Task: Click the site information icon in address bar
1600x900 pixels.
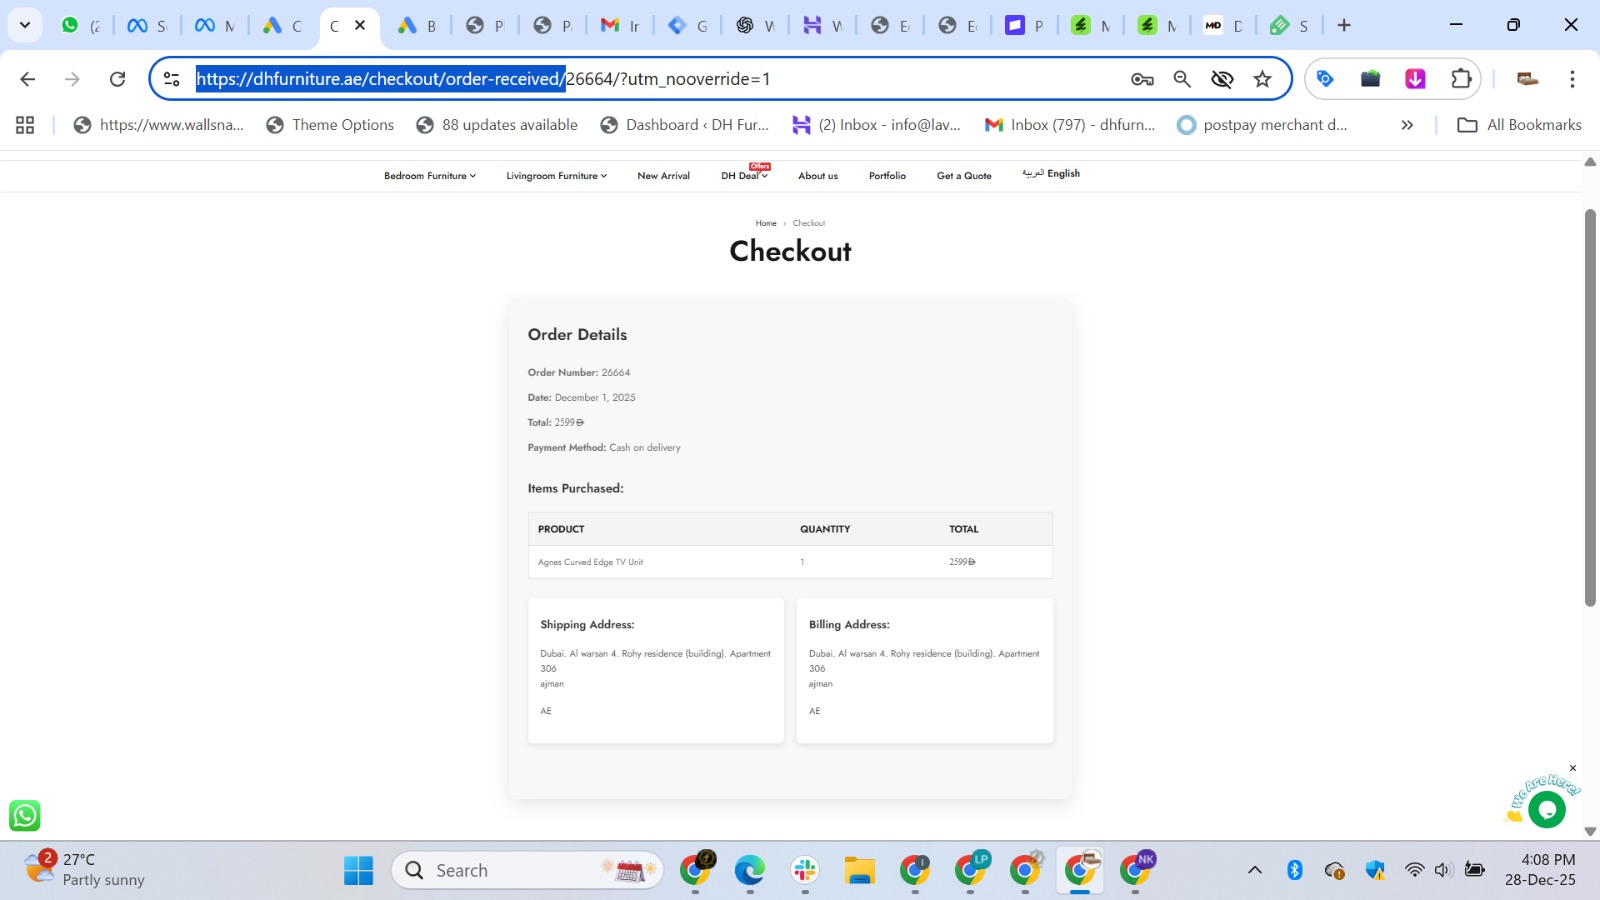Action: click(x=172, y=79)
